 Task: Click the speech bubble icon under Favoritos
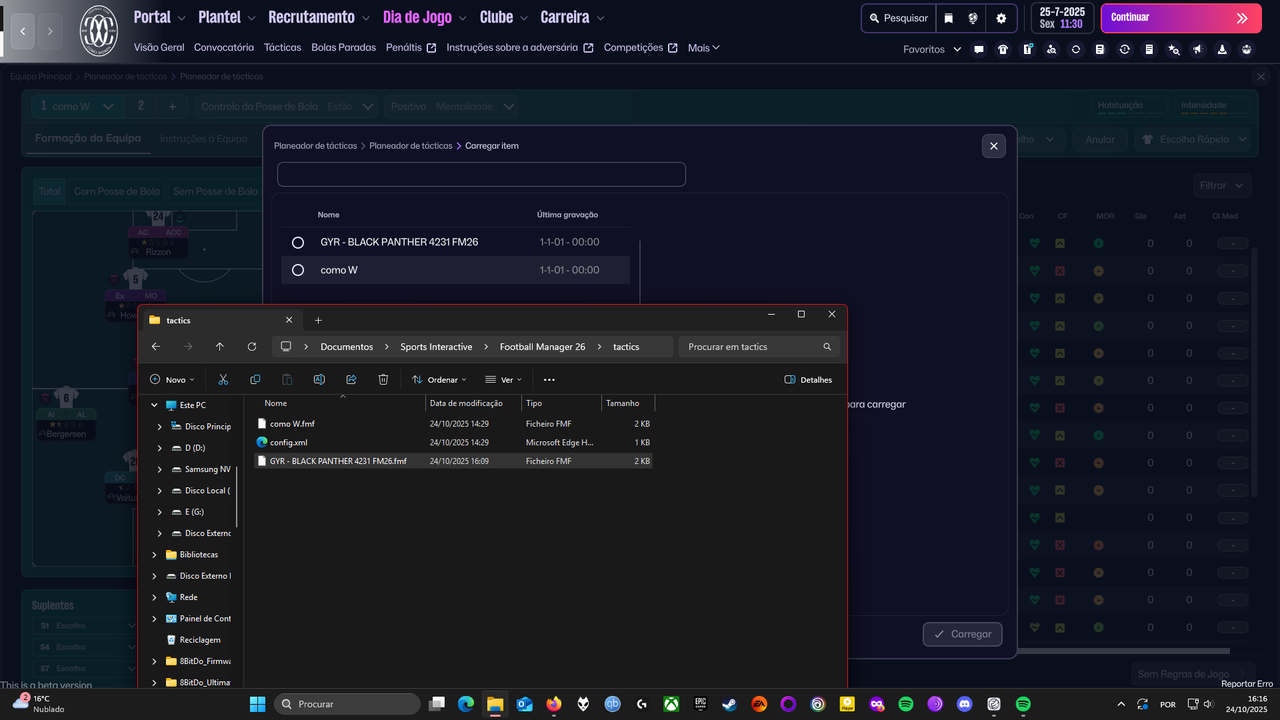point(979,49)
